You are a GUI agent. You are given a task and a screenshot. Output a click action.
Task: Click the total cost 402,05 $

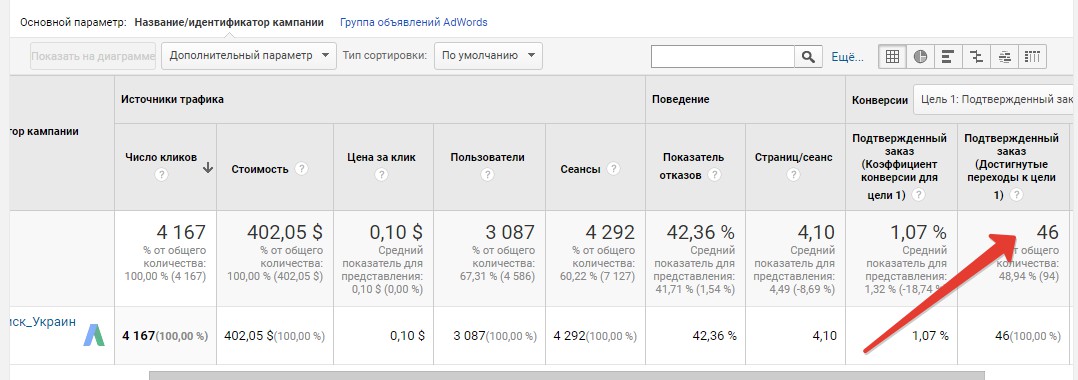285,232
